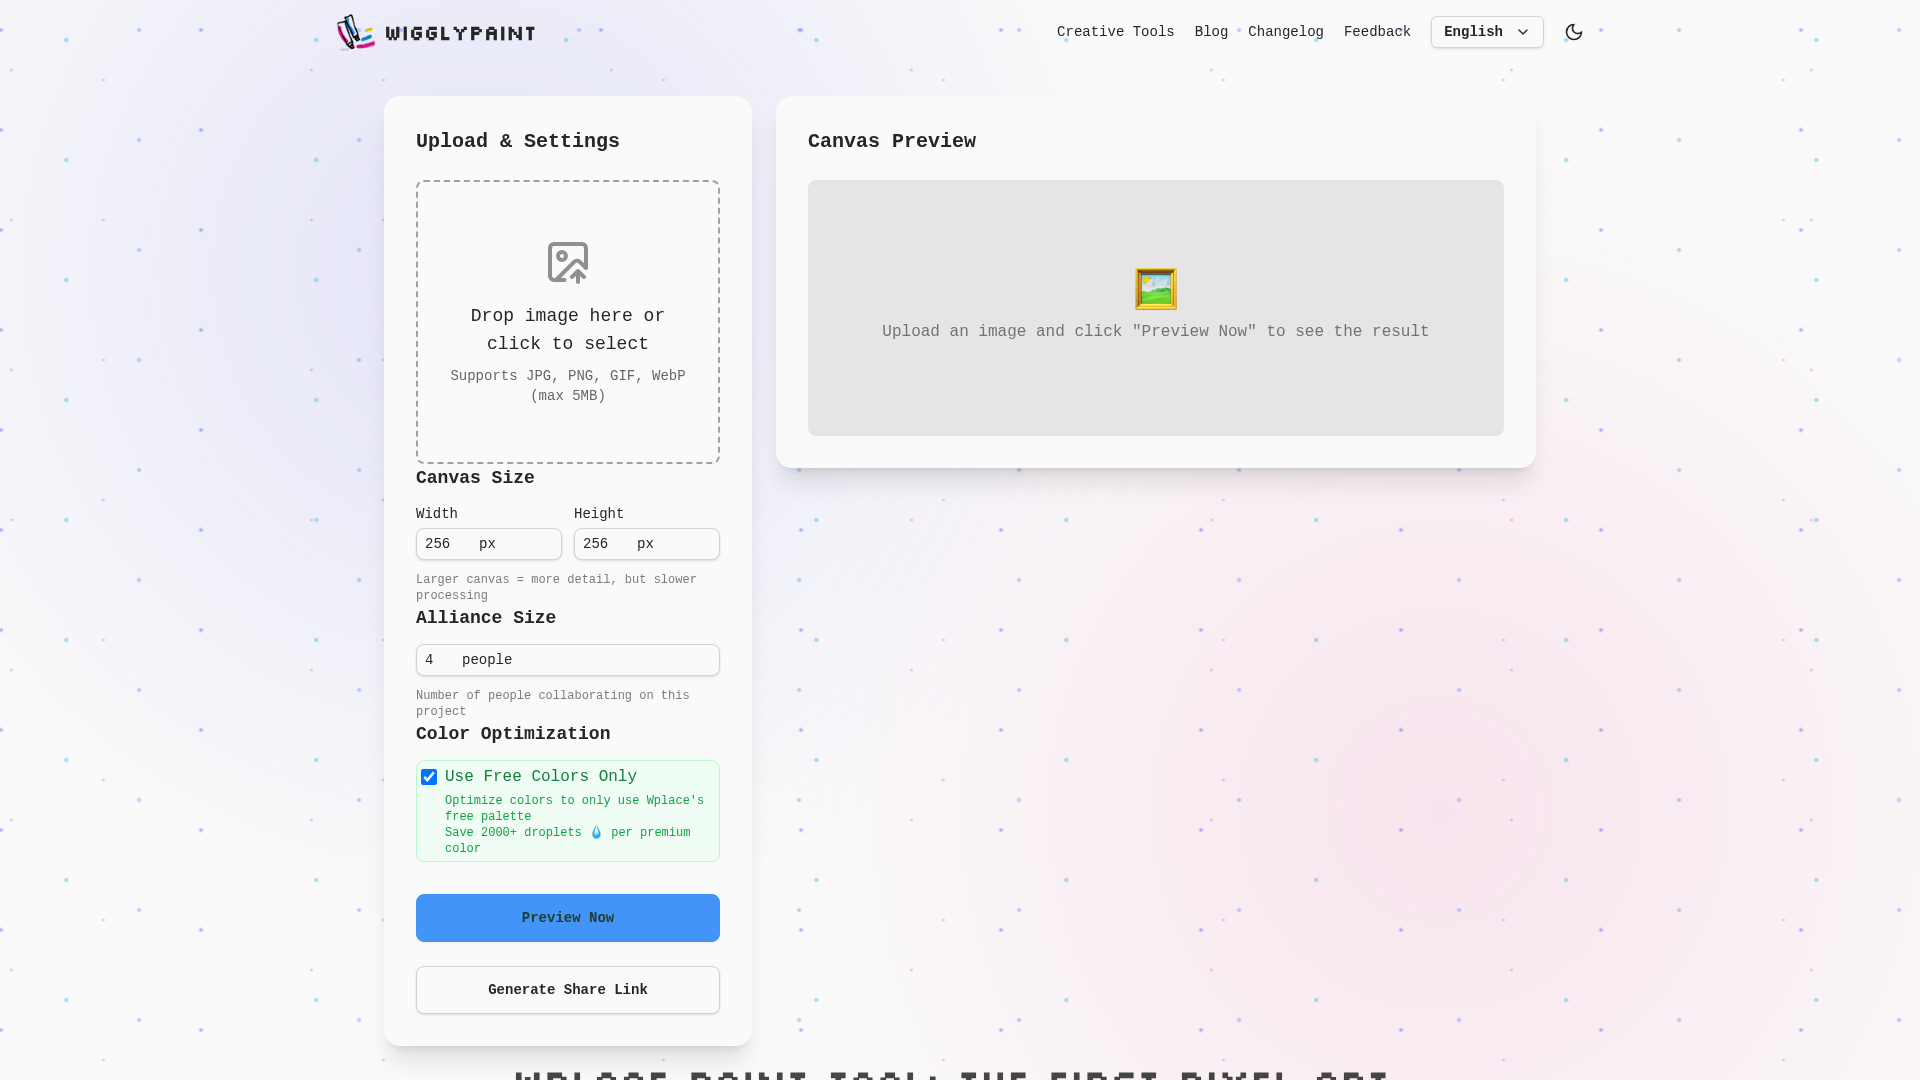Open the Feedback page
The height and width of the screenshot is (1080, 1920).
coord(1377,31)
